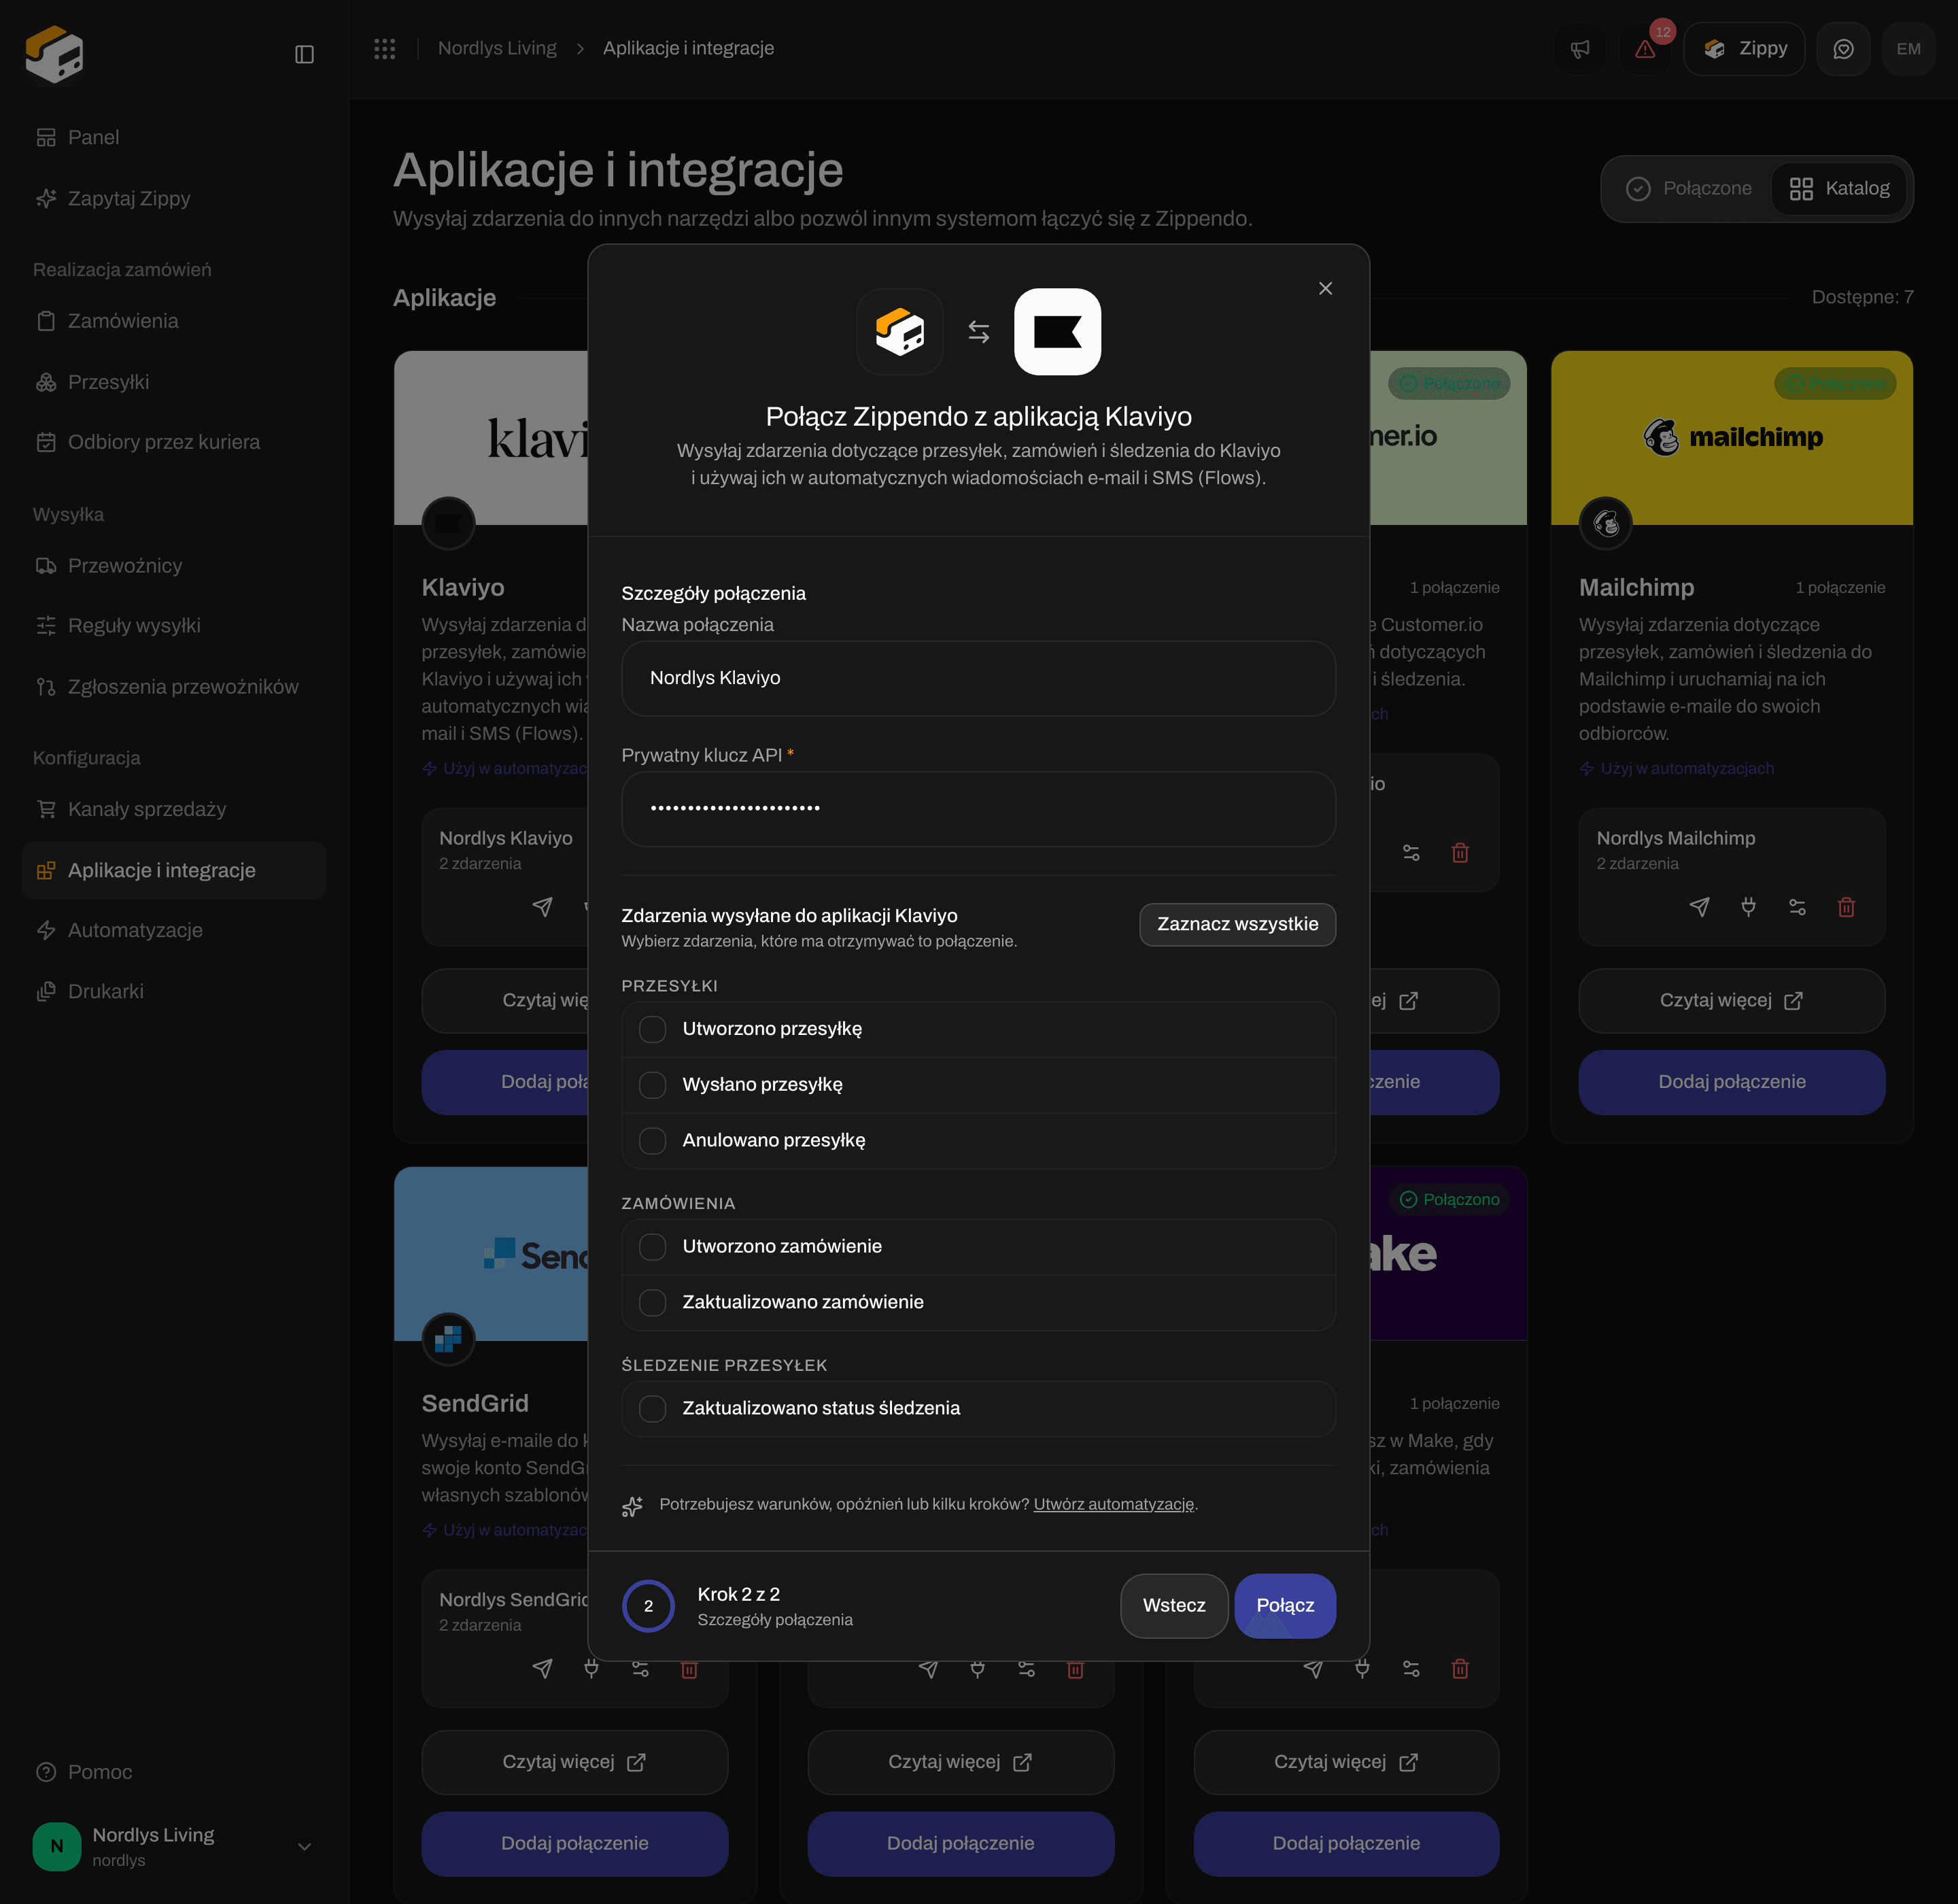Open the announcements megaphone icon

click(1579, 49)
